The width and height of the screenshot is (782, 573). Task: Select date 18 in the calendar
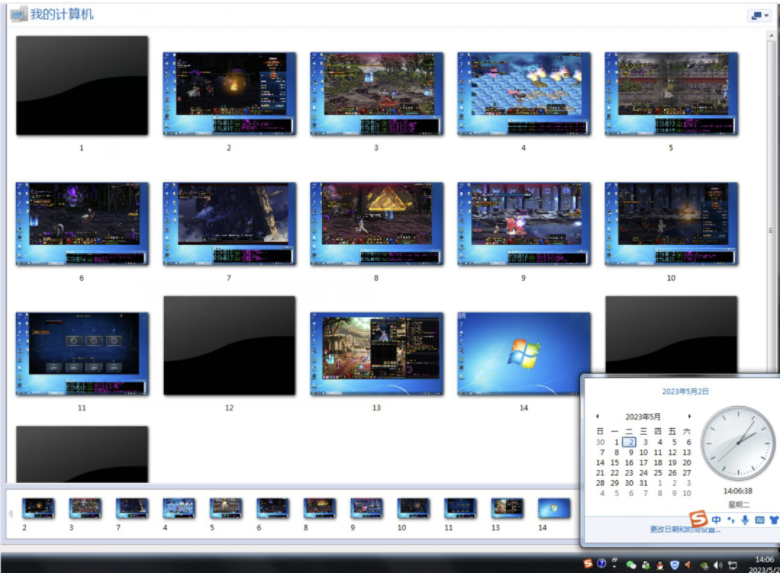pos(658,463)
